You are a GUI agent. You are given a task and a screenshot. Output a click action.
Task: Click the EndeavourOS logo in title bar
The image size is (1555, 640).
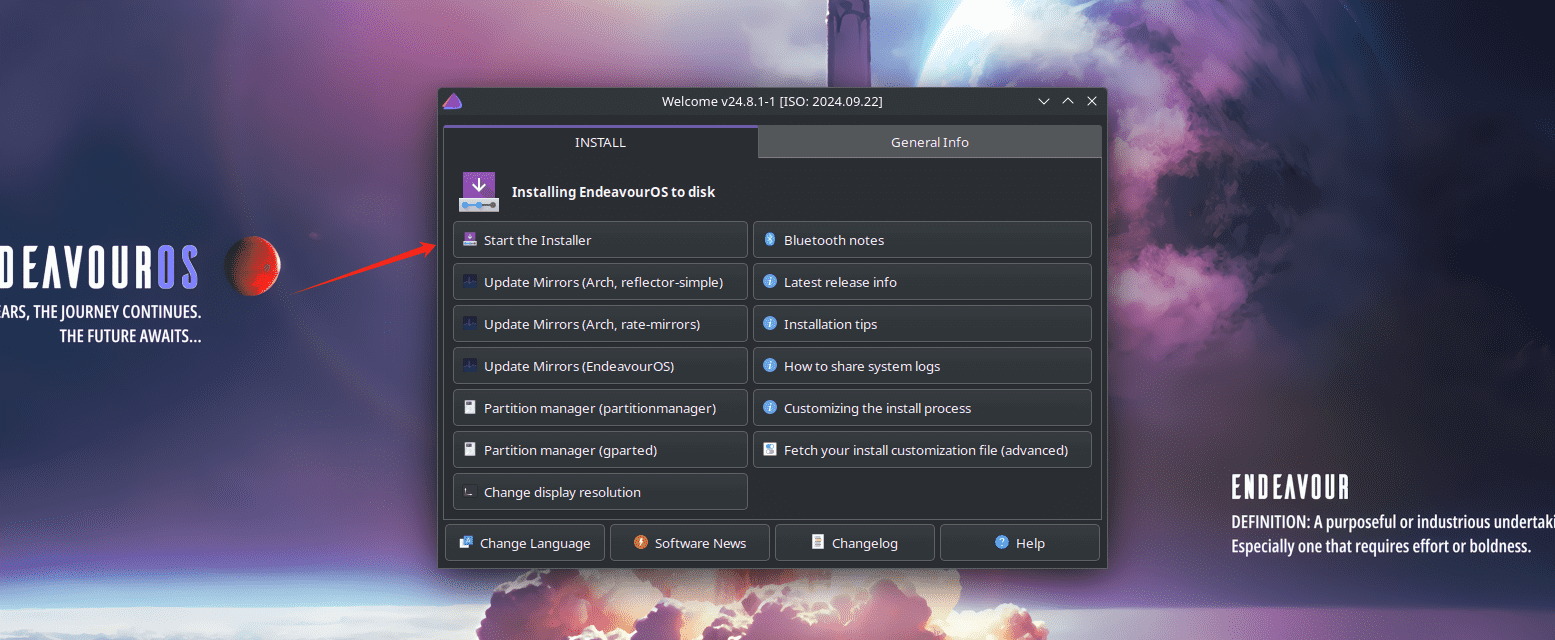pos(452,101)
